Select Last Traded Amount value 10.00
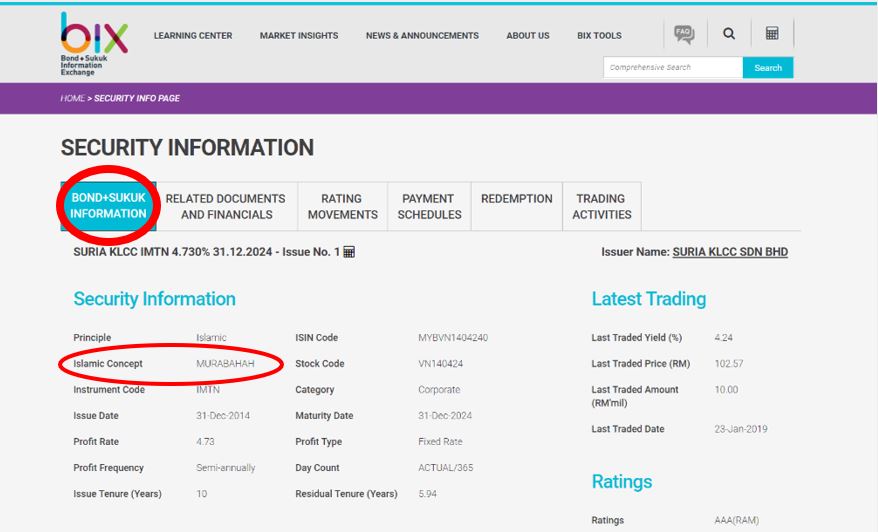 [726, 390]
